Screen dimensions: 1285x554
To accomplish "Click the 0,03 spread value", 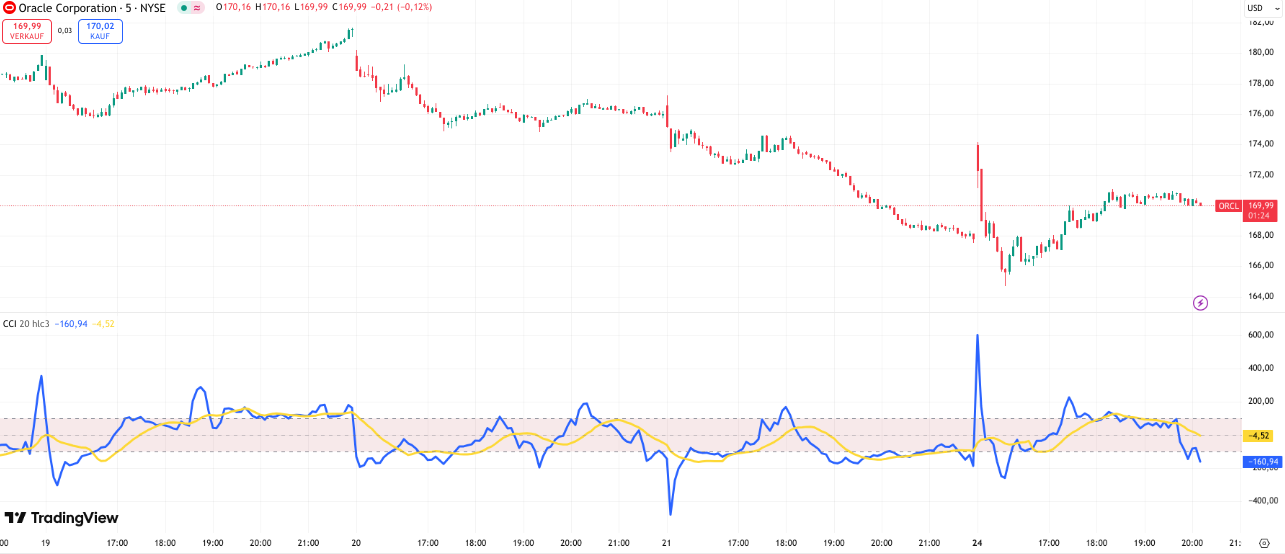I will (65, 31).
